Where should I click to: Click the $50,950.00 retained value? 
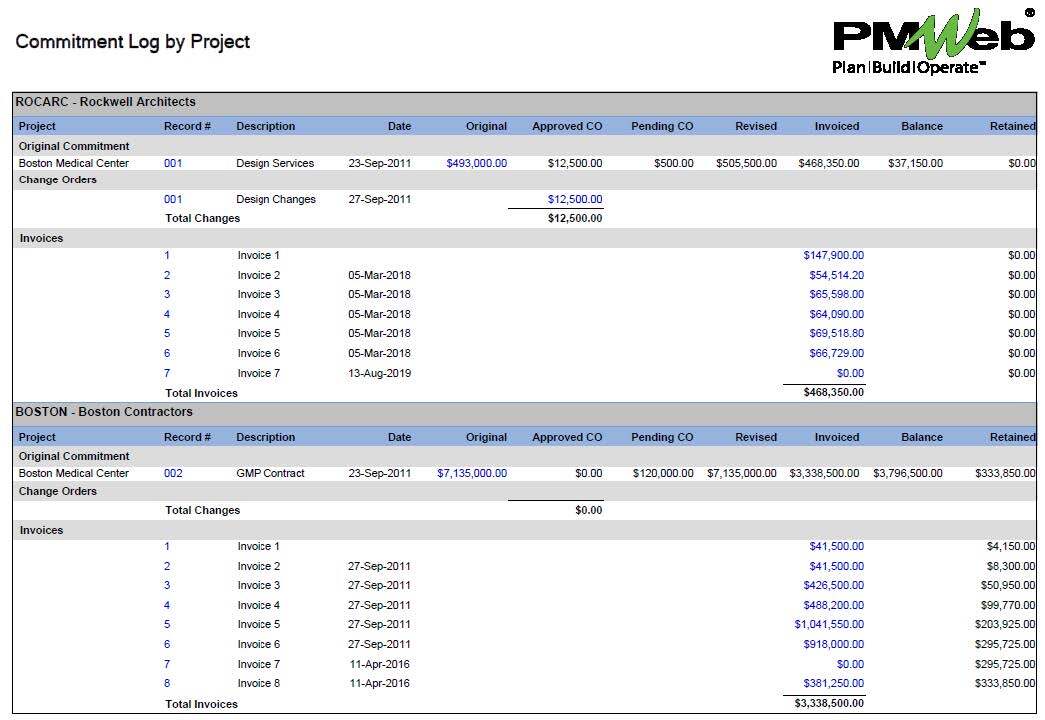point(1008,585)
